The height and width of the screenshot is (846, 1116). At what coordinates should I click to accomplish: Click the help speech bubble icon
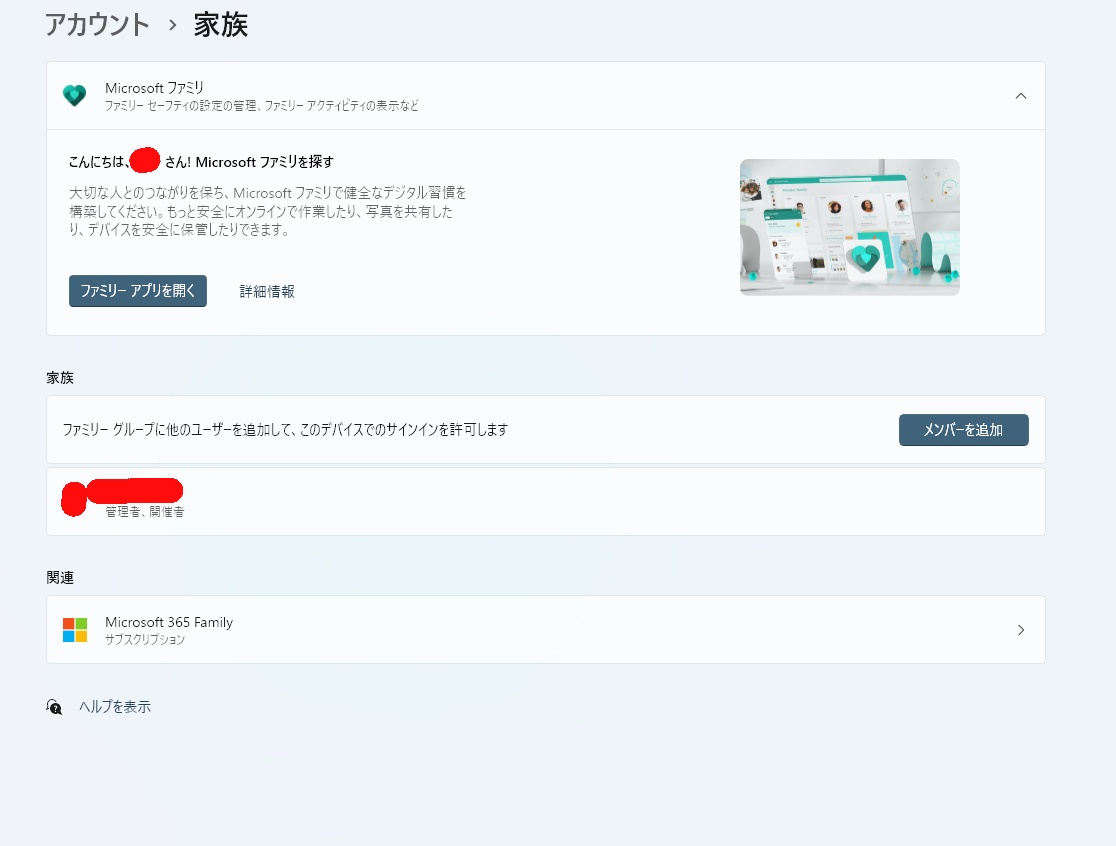55,707
